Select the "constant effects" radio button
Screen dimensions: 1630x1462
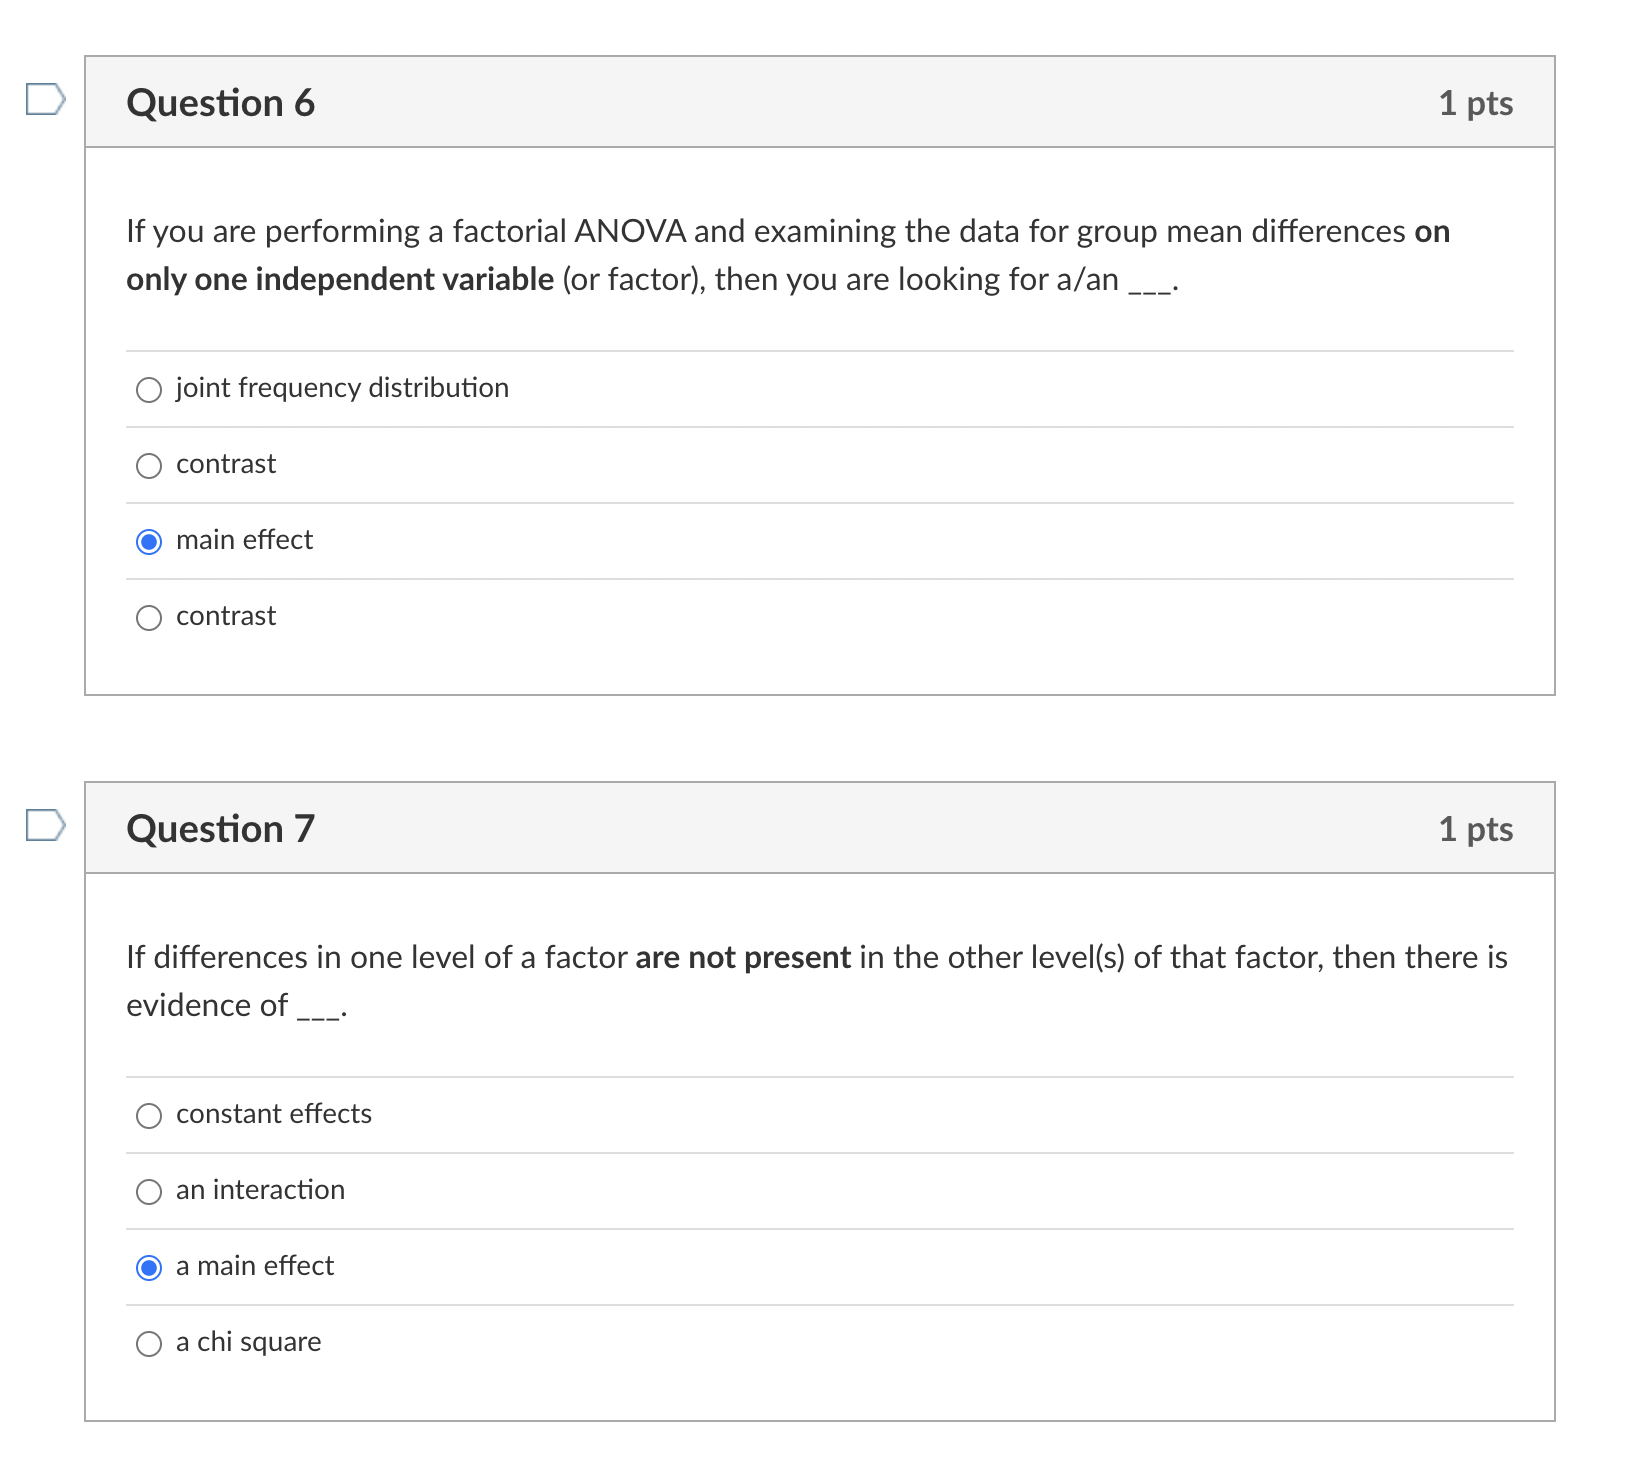pos(148,1116)
